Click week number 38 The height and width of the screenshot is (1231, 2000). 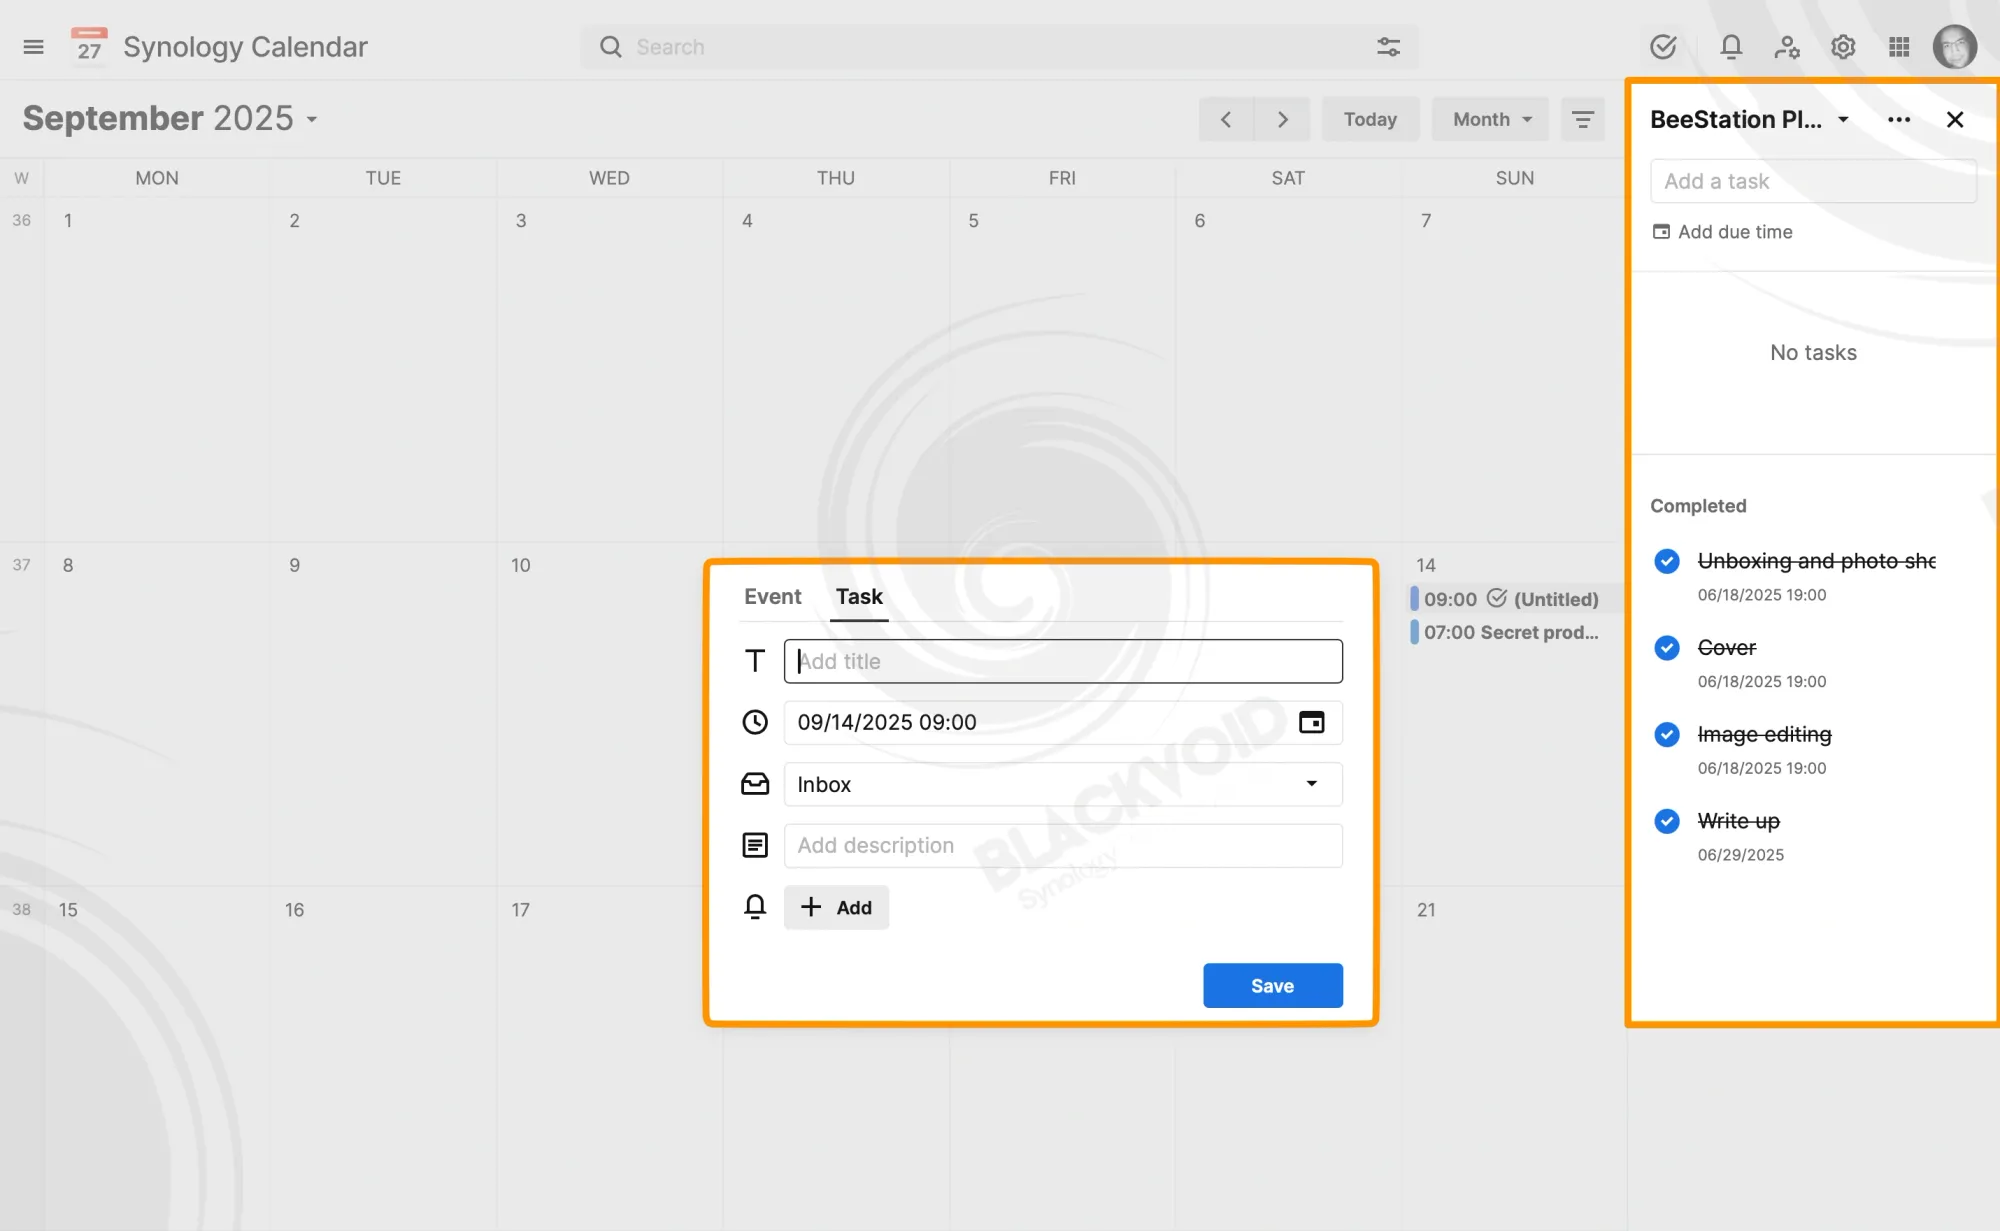click(21, 910)
